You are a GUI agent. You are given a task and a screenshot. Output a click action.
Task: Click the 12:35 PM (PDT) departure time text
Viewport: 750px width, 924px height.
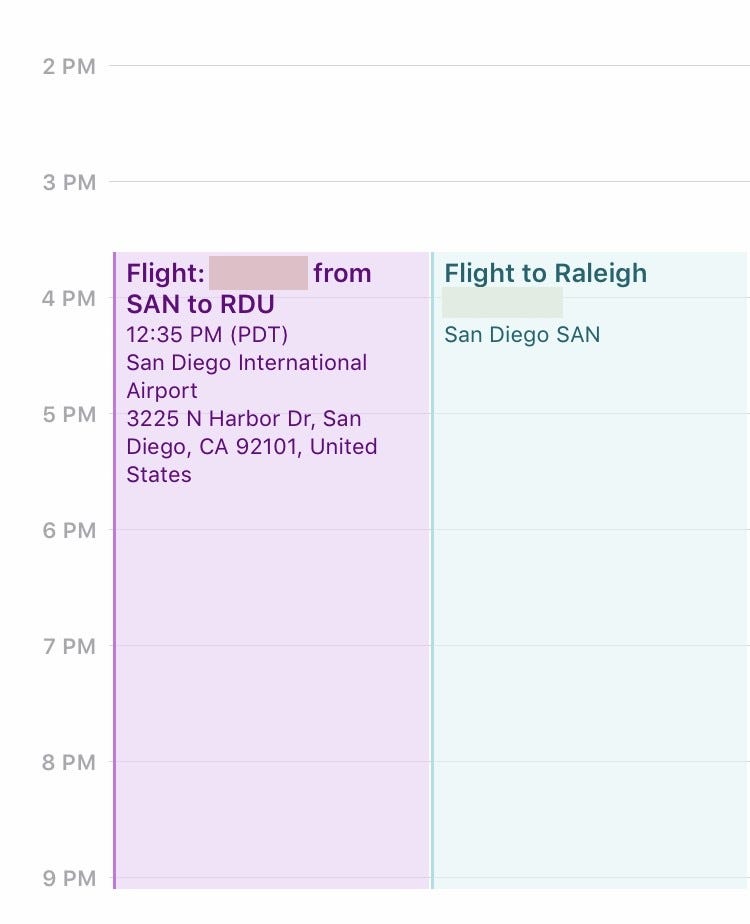click(207, 335)
